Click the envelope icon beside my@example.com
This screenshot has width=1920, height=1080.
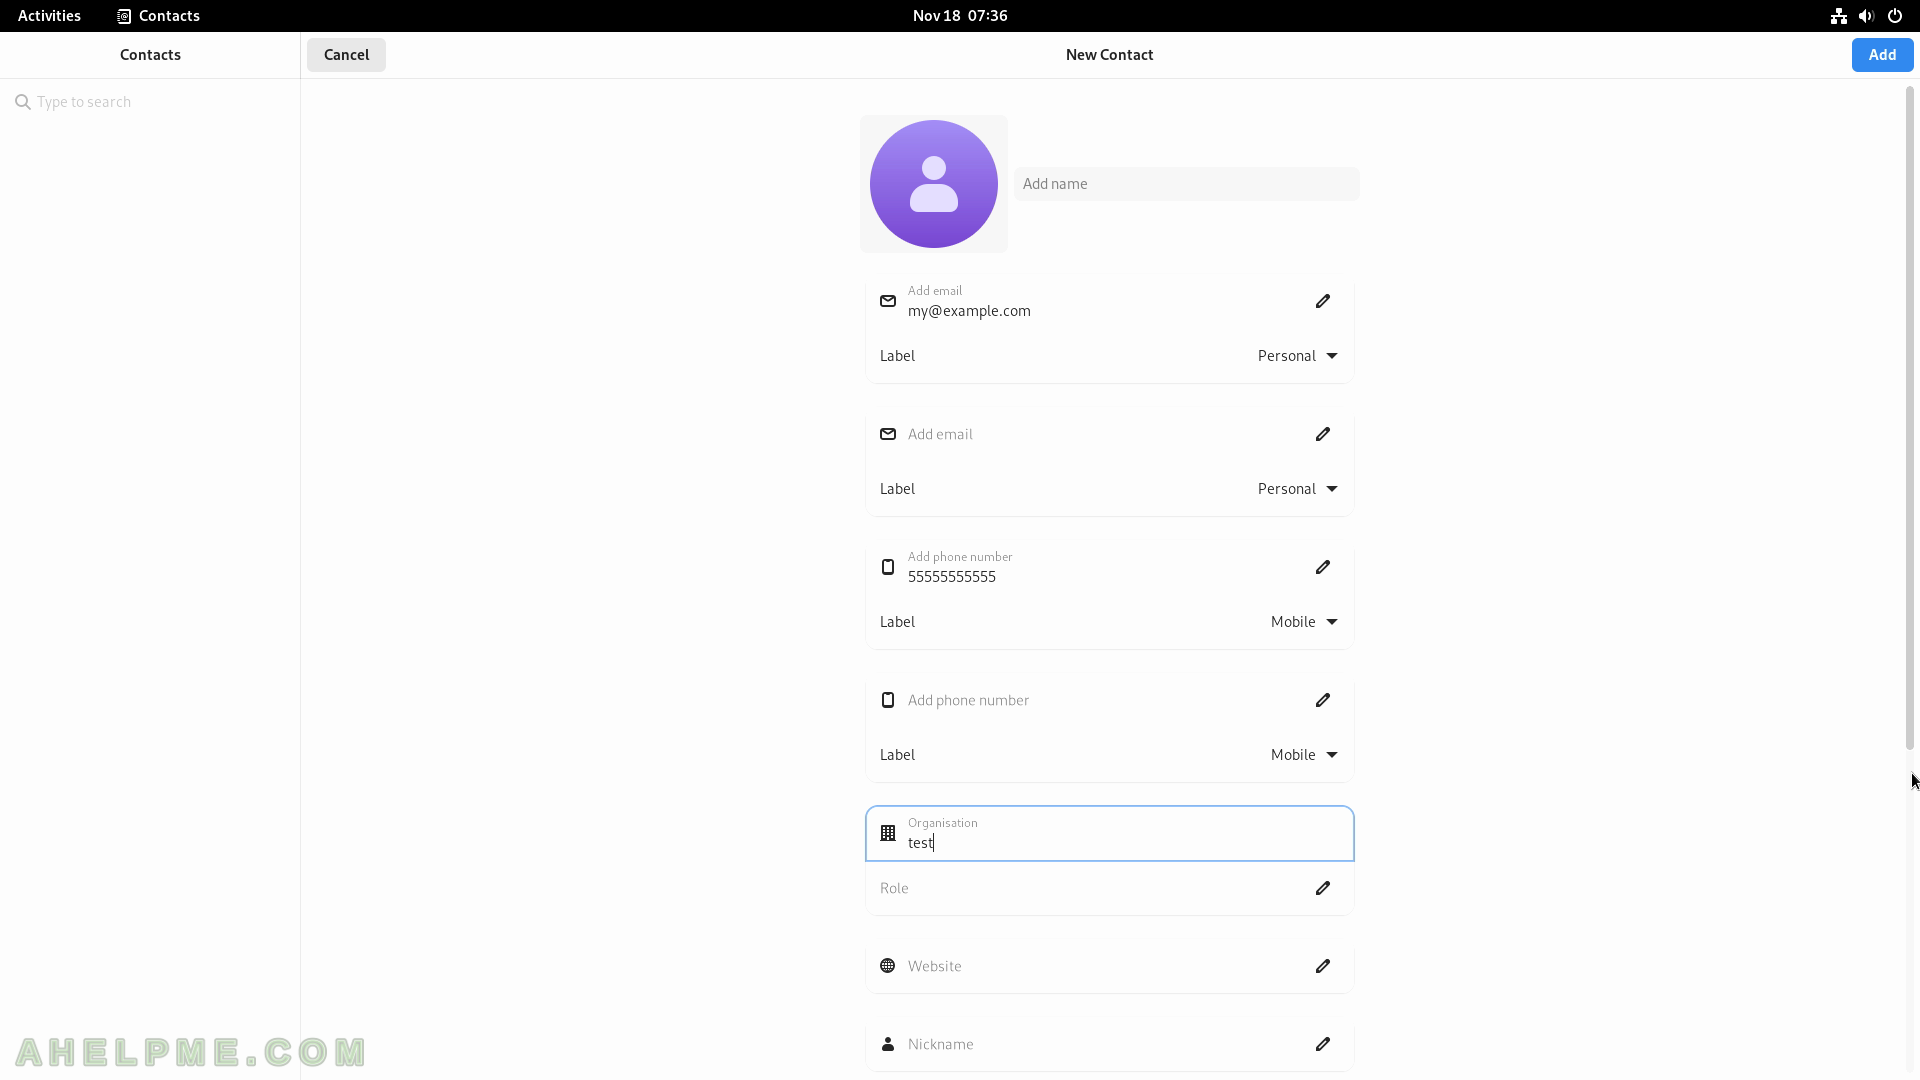click(x=887, y=301)
